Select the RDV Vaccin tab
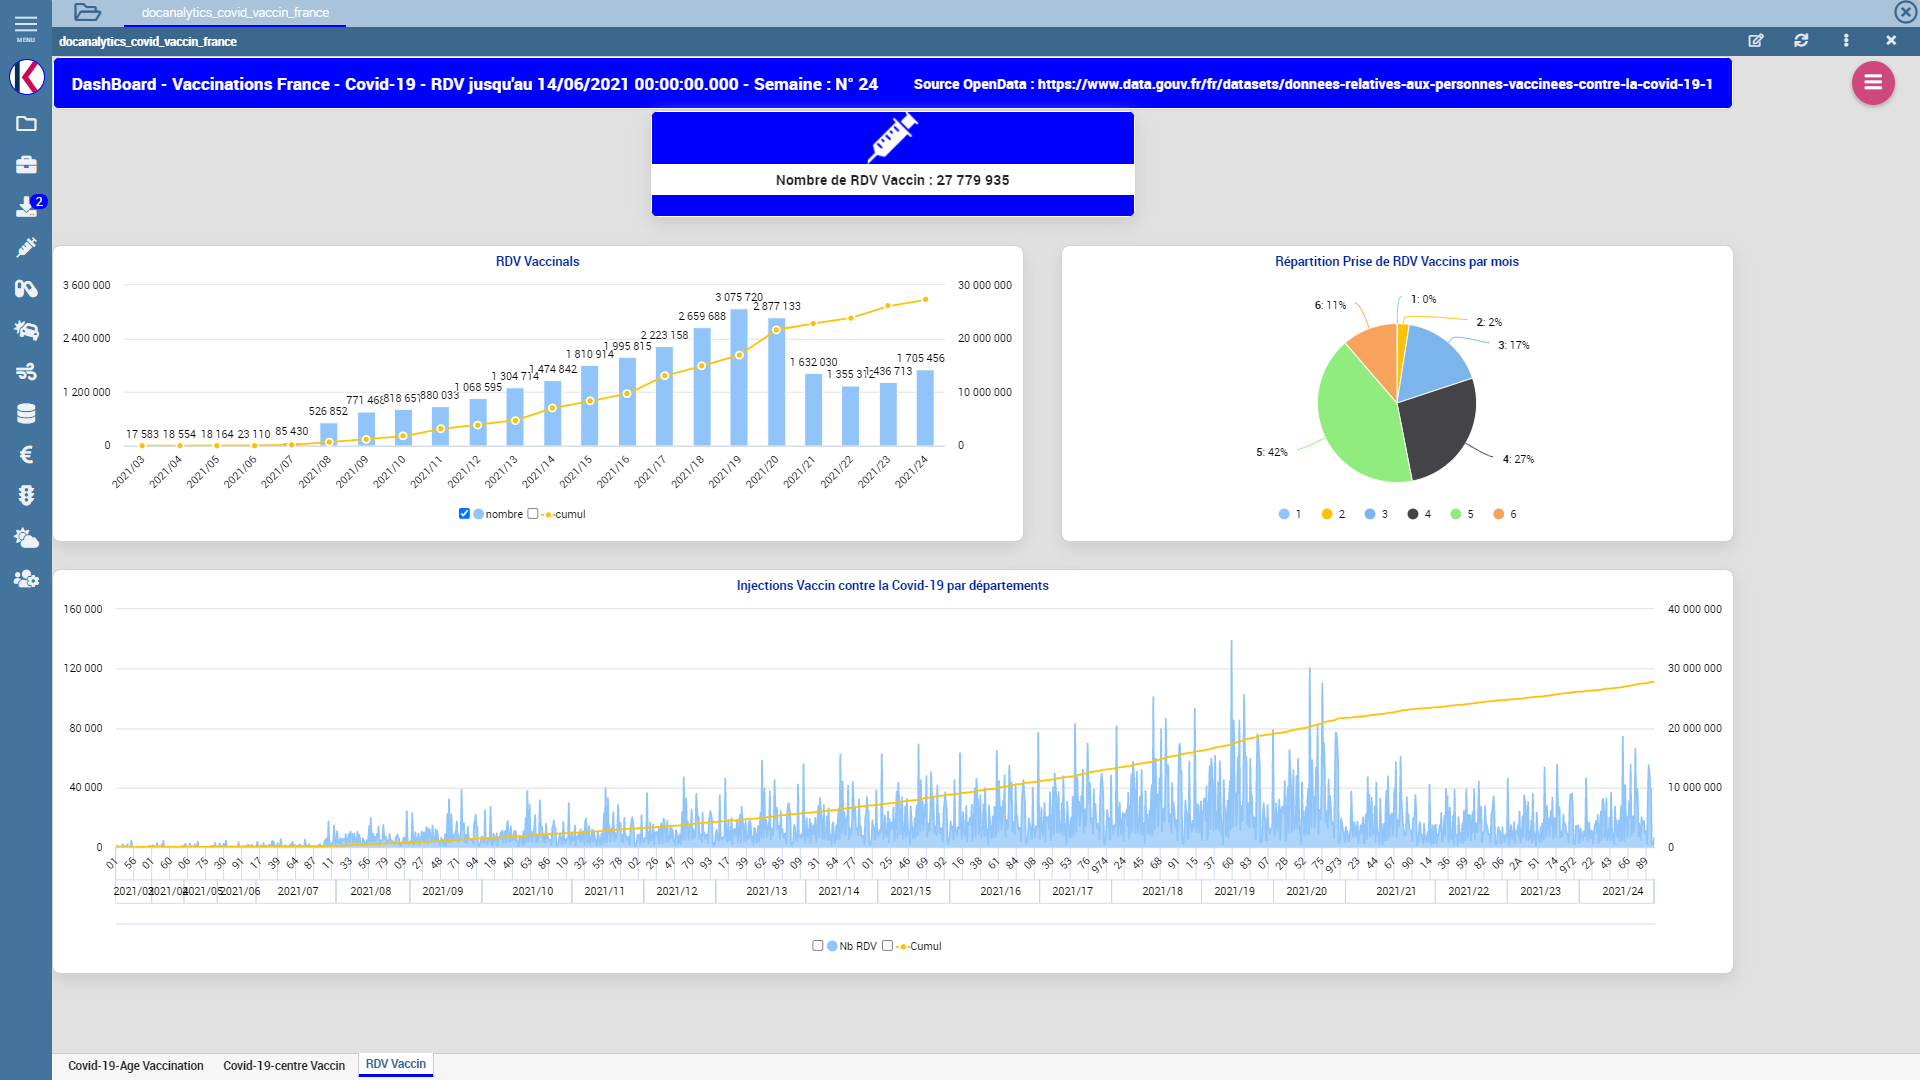The width and height of the screenshot is (1920, 1080). pos(396,1064)
